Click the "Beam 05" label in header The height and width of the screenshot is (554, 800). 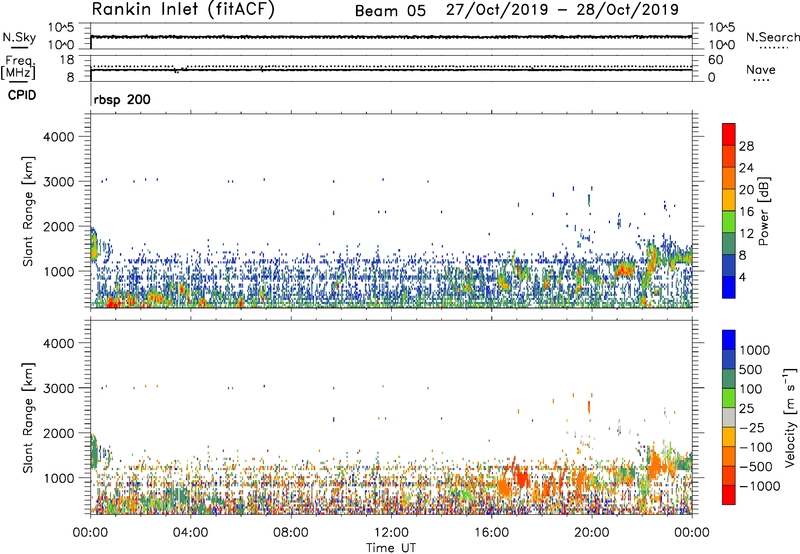390,11
